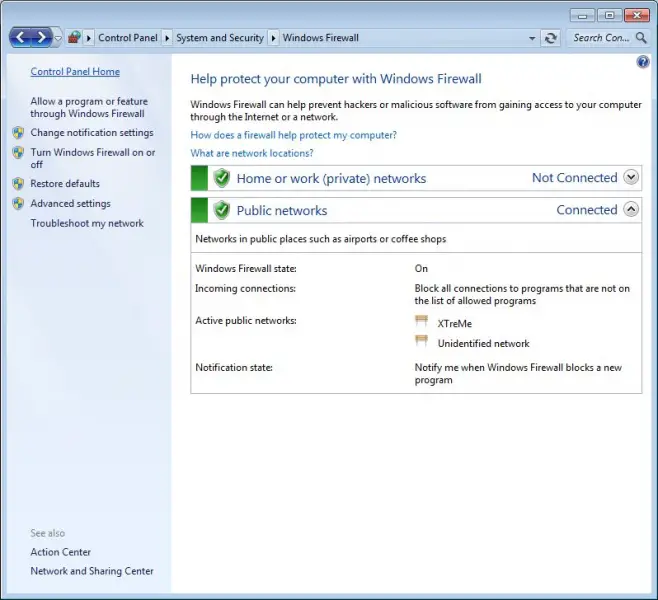Open Network and Sharing Center

(92, 571)
